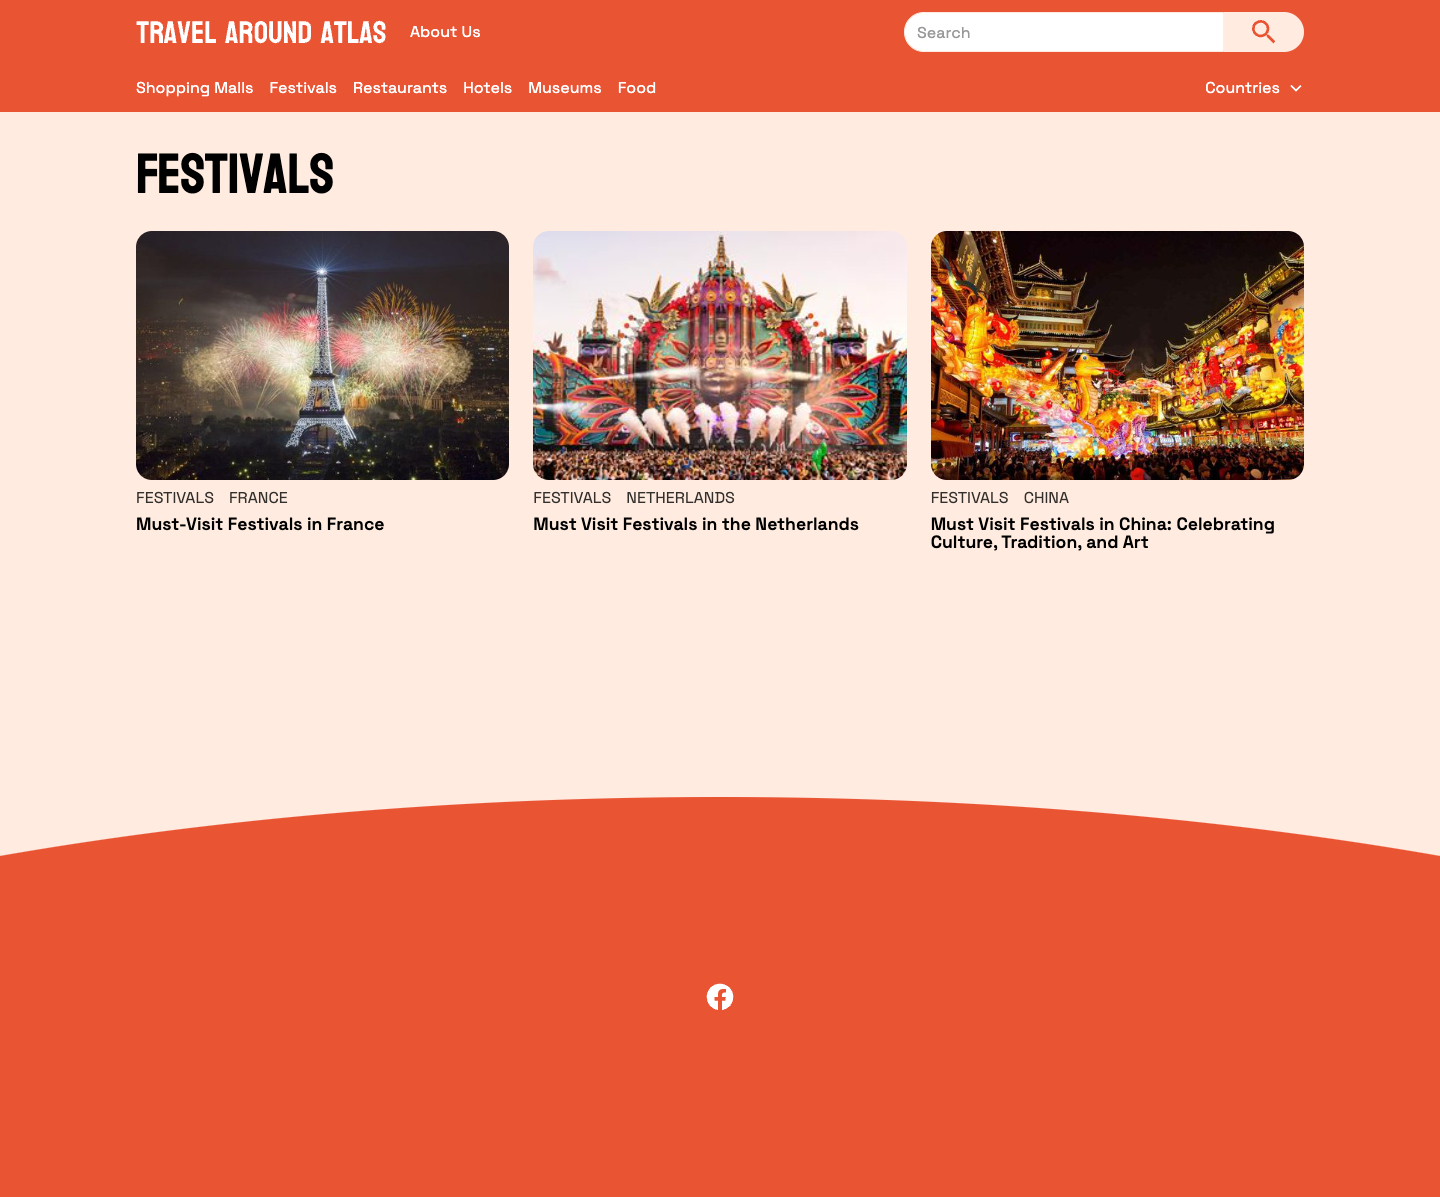1440x1197 pixels.
Task: Open the Museums category
Action: tap(565, 88)
